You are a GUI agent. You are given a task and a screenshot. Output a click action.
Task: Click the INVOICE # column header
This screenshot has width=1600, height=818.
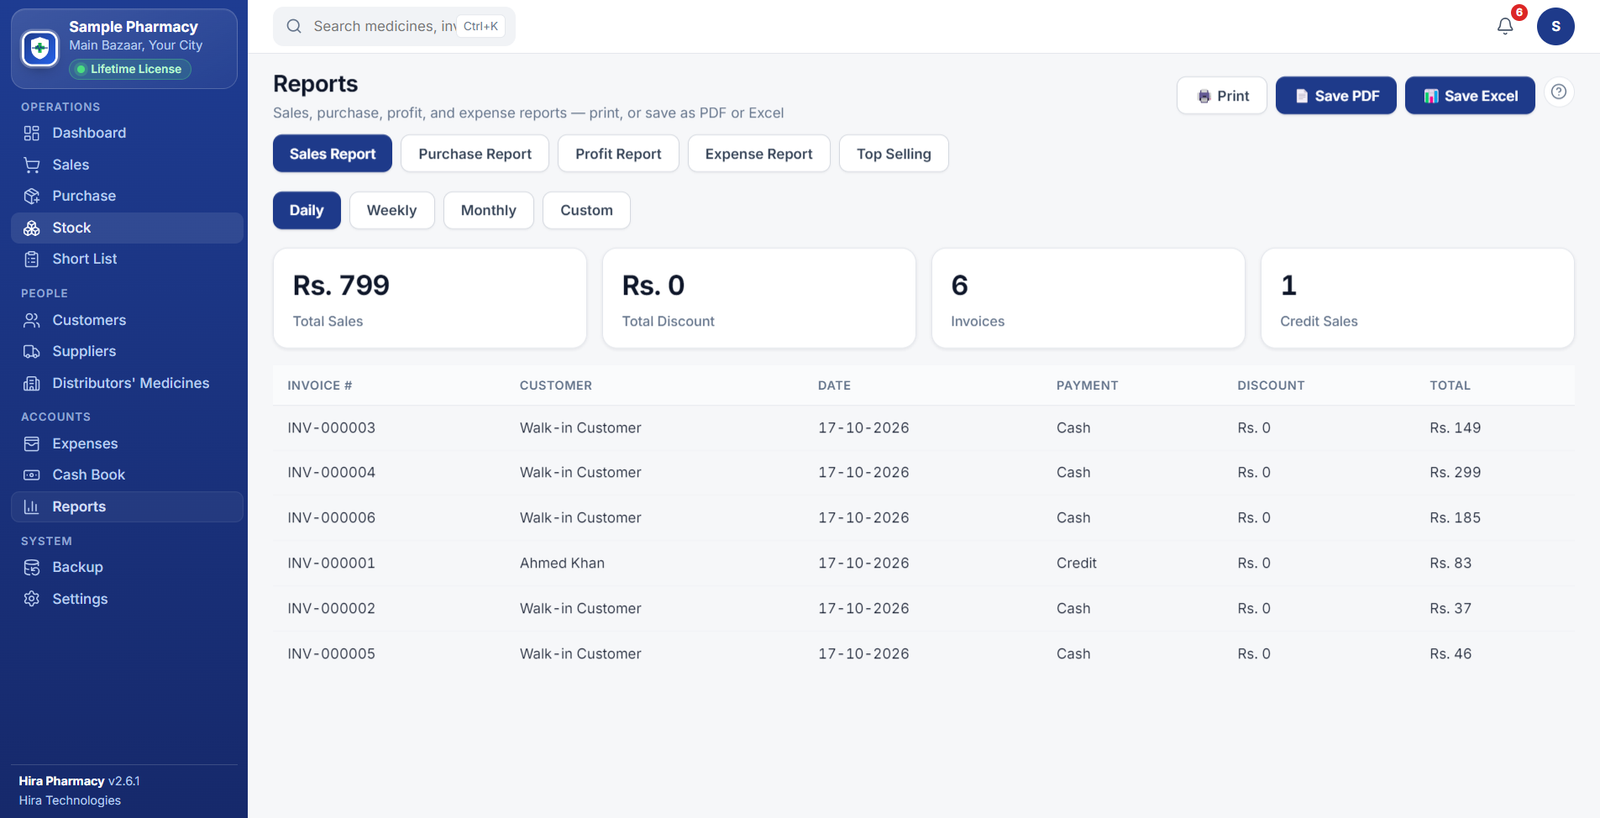tap(320, 385)
